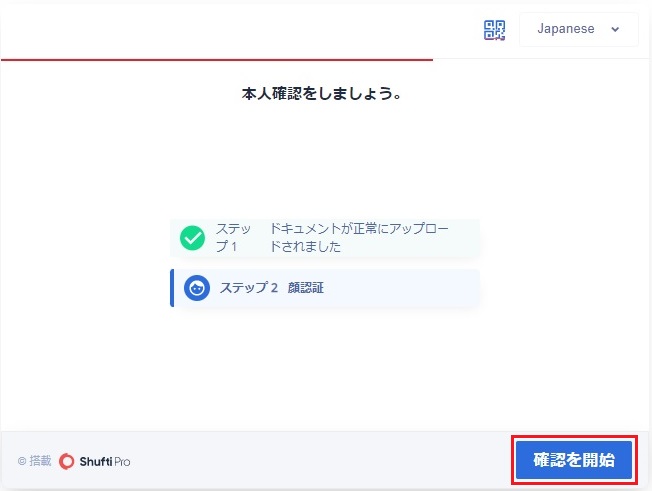Click the Shufti Pro logo

pyautogui.click(x=94, y=461)
